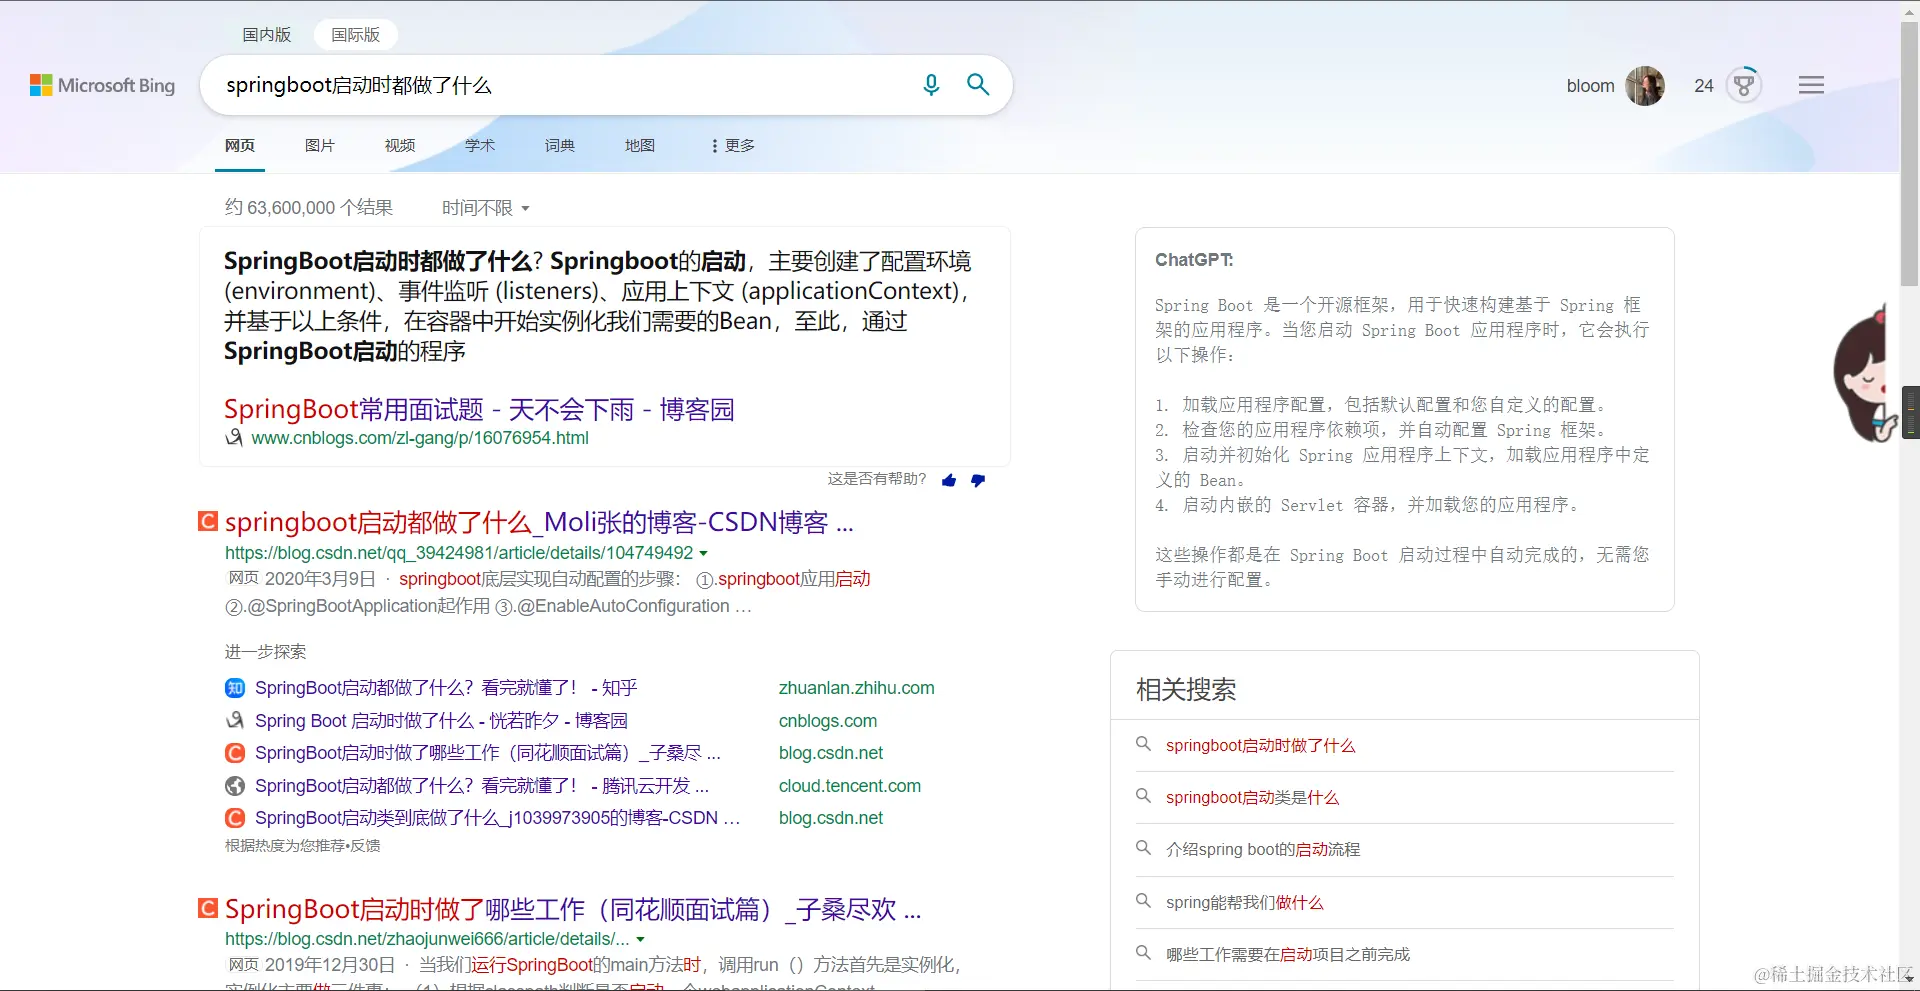Click the Microsoft Bing logo
Image resolution: width=1920 pixels, height=991 pixels.
(x=102, y=86)
